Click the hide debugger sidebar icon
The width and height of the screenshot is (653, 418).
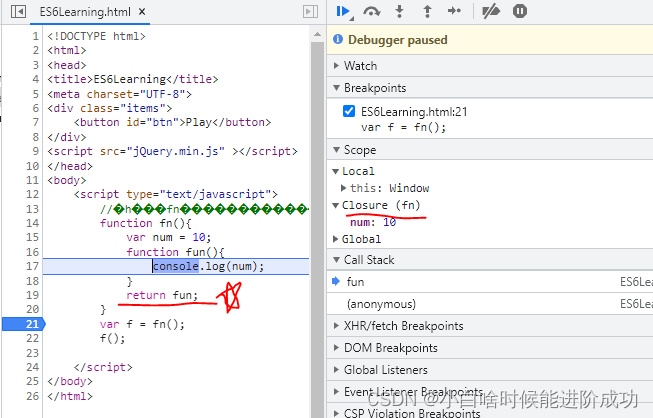coord(310,11)
